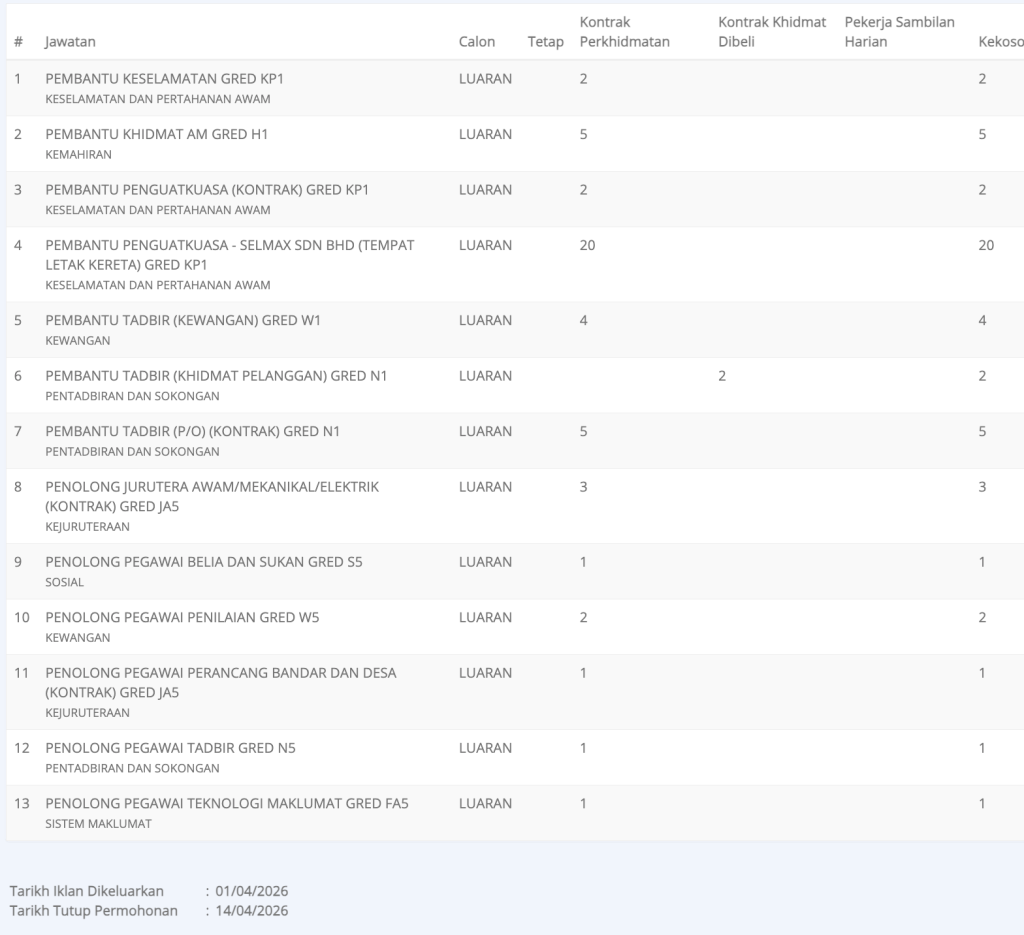The width and height of the screenshot is (1024, 935).
Task: Open PENOLONG PEGAWAI TEKNOLOGI MAKLUMAT GRED FA5
Action: 227,803
